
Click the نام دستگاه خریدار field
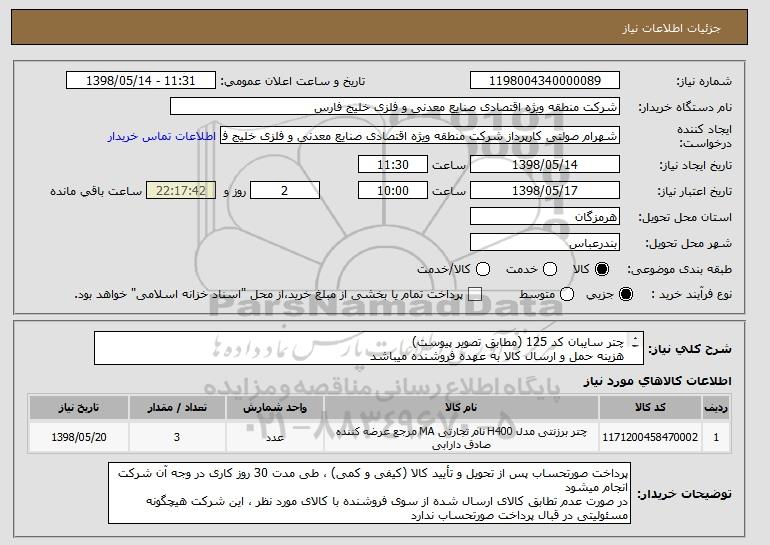(395, 107)
